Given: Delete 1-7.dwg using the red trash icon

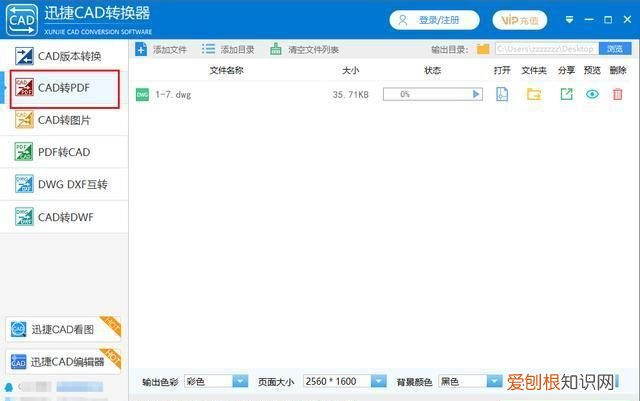Looking at the screenshot, I should pyautogui.click(x=618, y=94).
